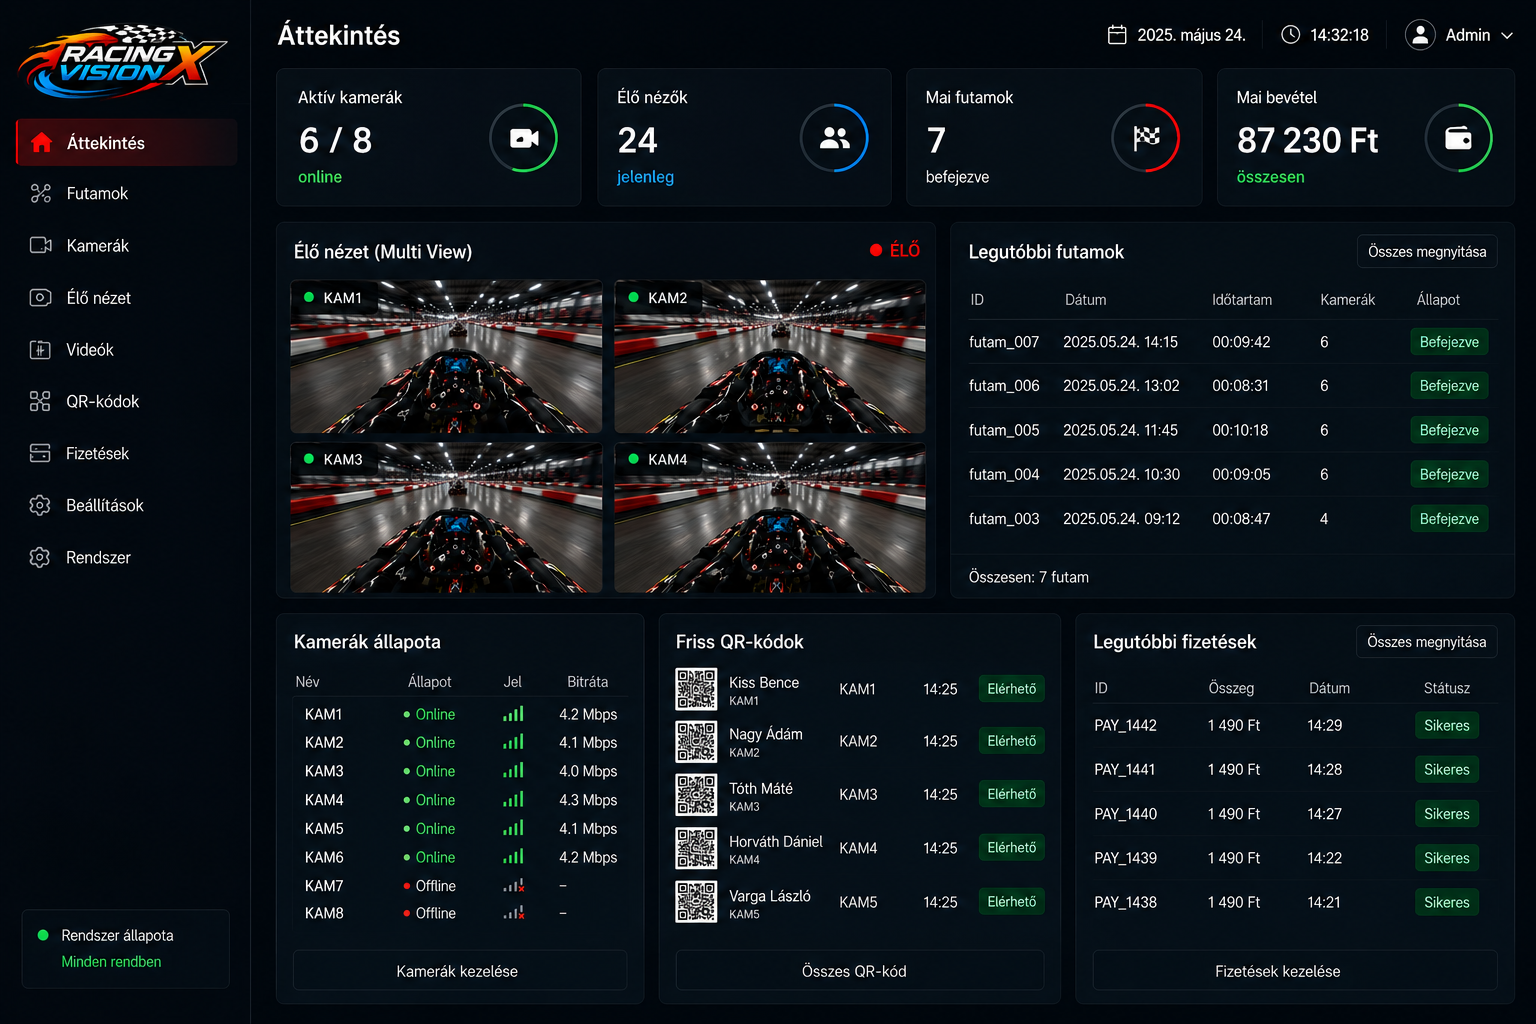
Task: Click the Kamerák kezelése button
Action: tap(460, 971)
